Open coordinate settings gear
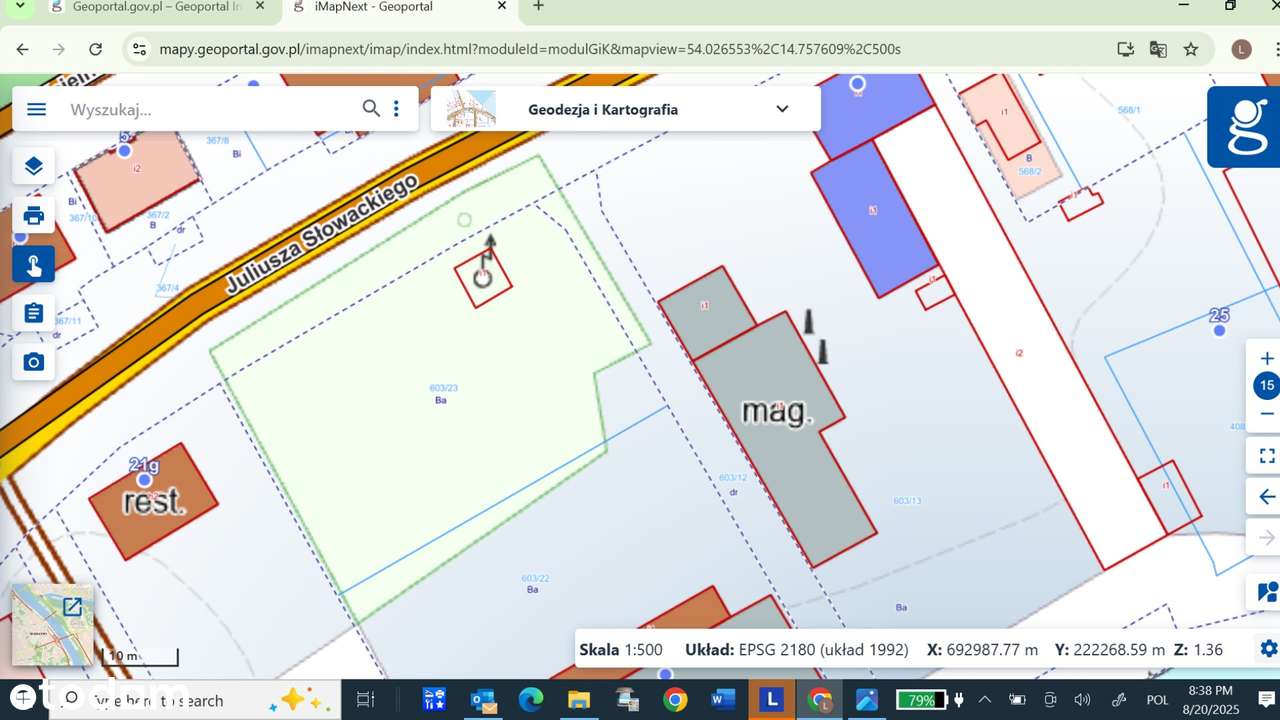This screenshot has width=1280, height=720. coord(1268,649)
